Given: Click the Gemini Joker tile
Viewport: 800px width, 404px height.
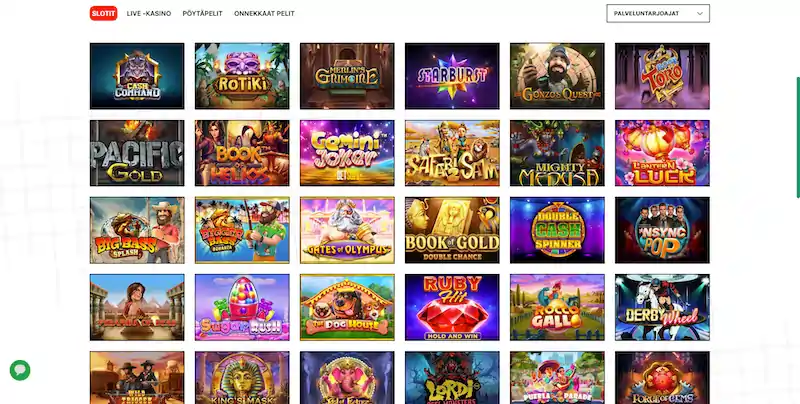Looking at the screenshot, I should tap(347, 153).
